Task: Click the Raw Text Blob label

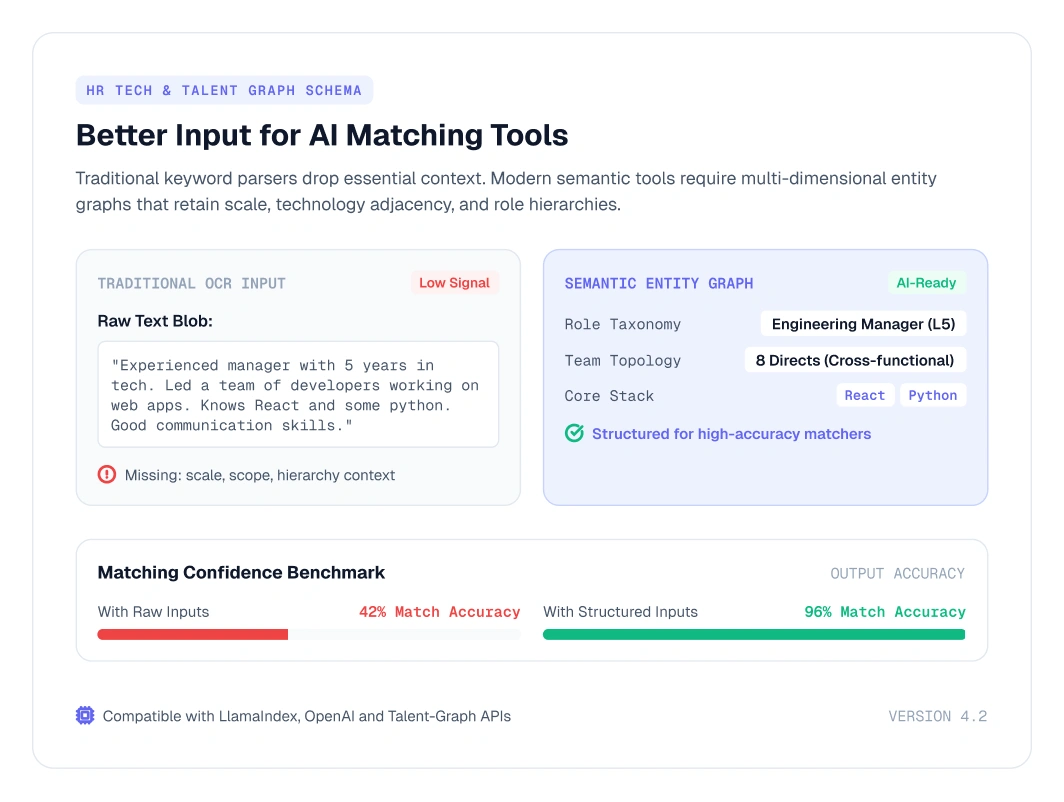Action: [155, 321]
